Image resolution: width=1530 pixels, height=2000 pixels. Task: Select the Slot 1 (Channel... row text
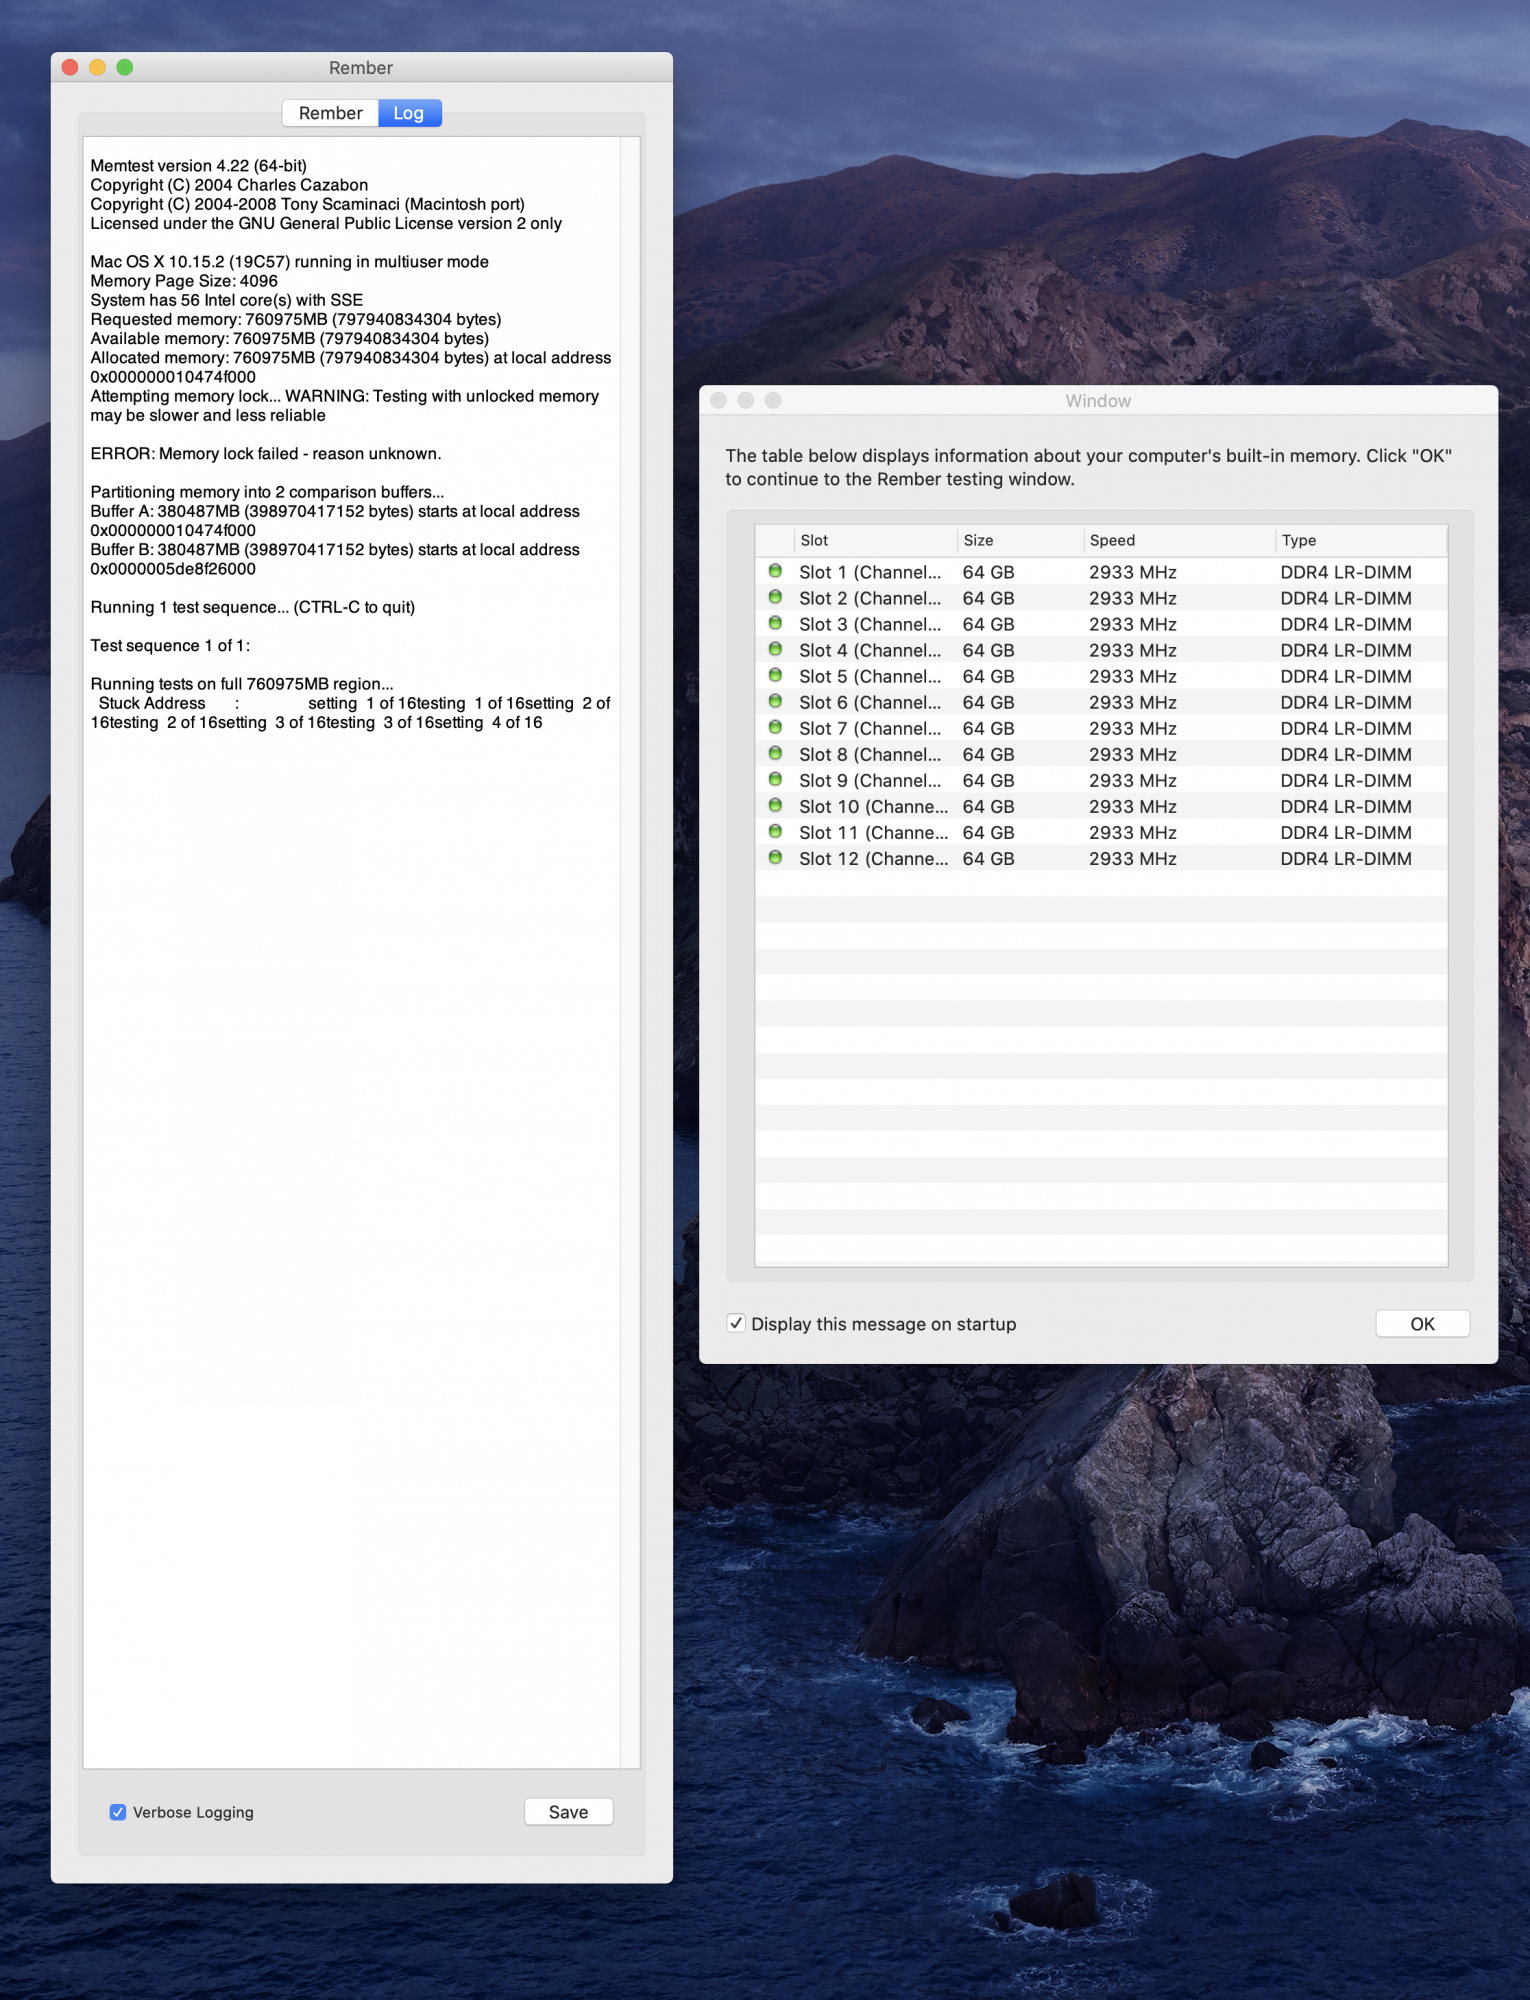coord(870,572)
